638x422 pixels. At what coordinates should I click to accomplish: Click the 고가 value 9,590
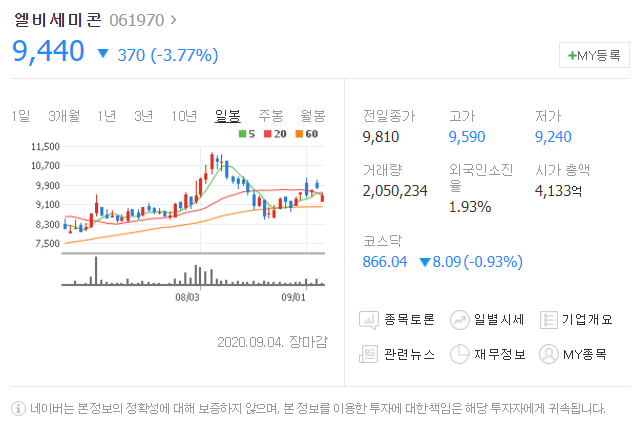467,137
